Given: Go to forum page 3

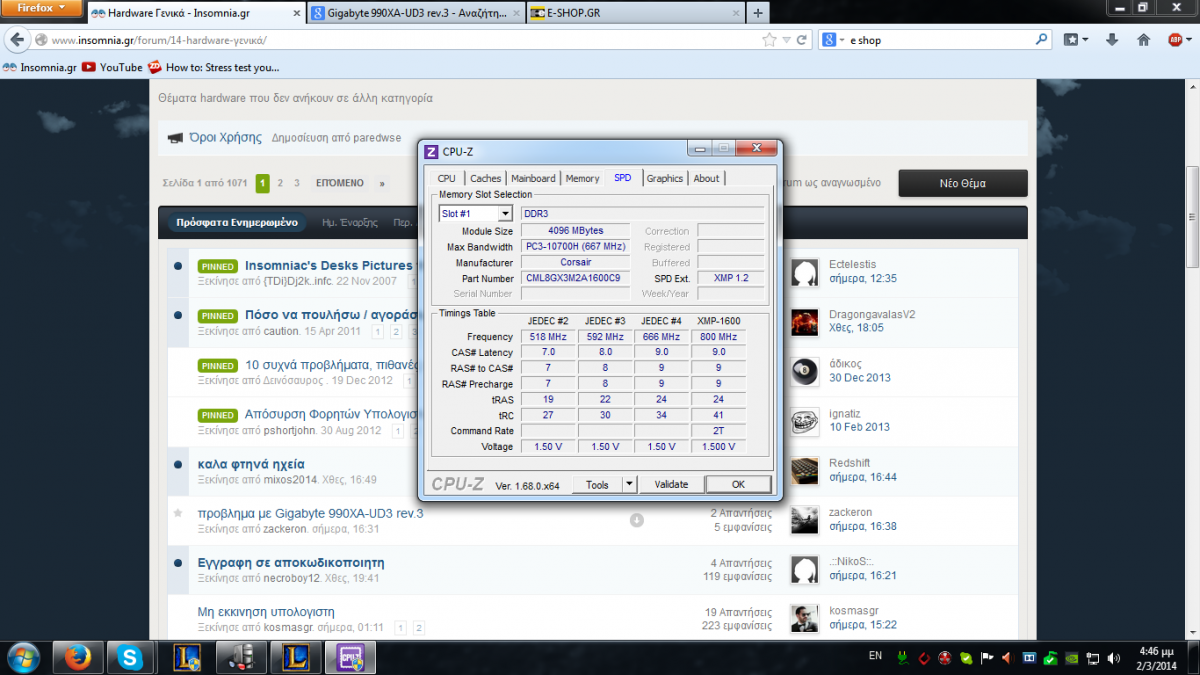Looking at the screenshot, I should (297, 184).
